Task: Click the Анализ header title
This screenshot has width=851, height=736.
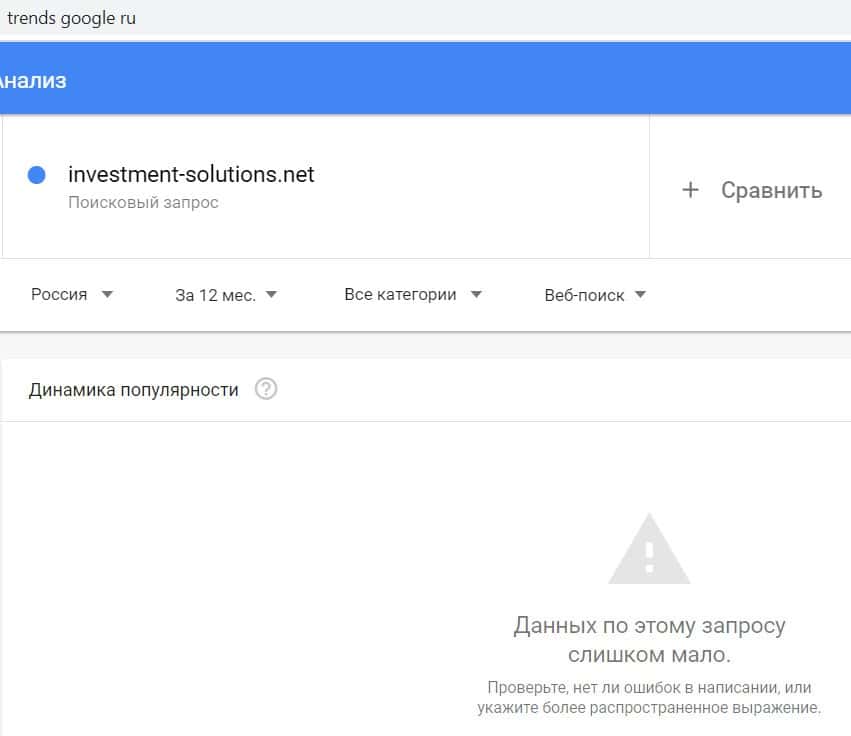Action: tap(33, 81)
